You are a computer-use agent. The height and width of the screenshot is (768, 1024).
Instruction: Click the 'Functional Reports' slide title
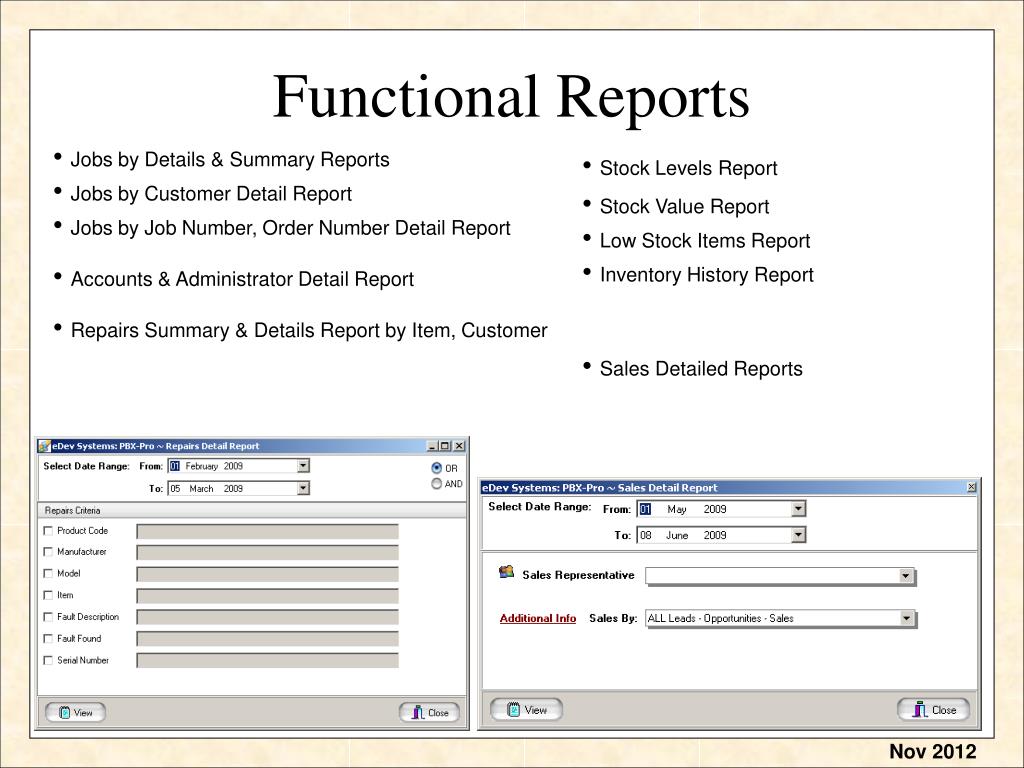[x=511, y=97]
